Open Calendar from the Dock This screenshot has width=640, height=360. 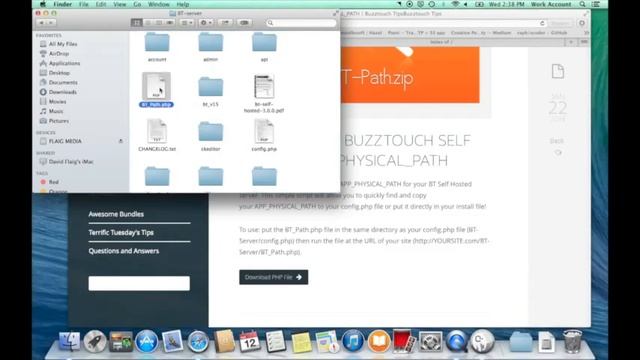(x=250, y=341)
